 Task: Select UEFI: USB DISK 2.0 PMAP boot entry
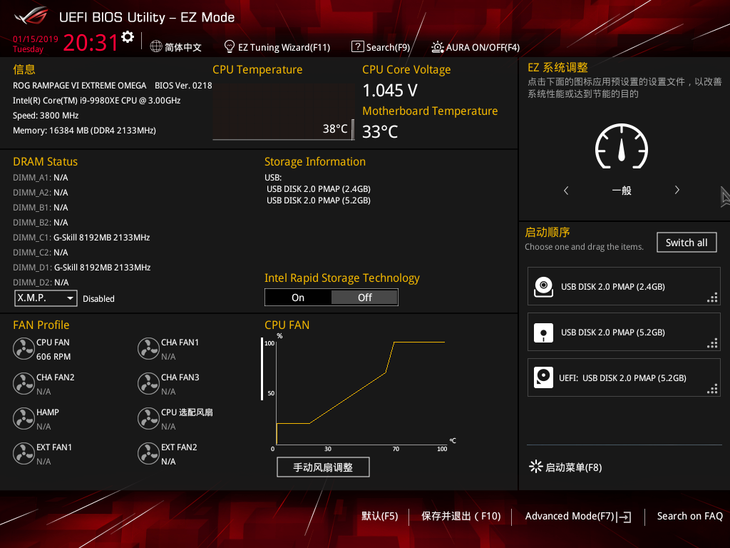point(624,378)
